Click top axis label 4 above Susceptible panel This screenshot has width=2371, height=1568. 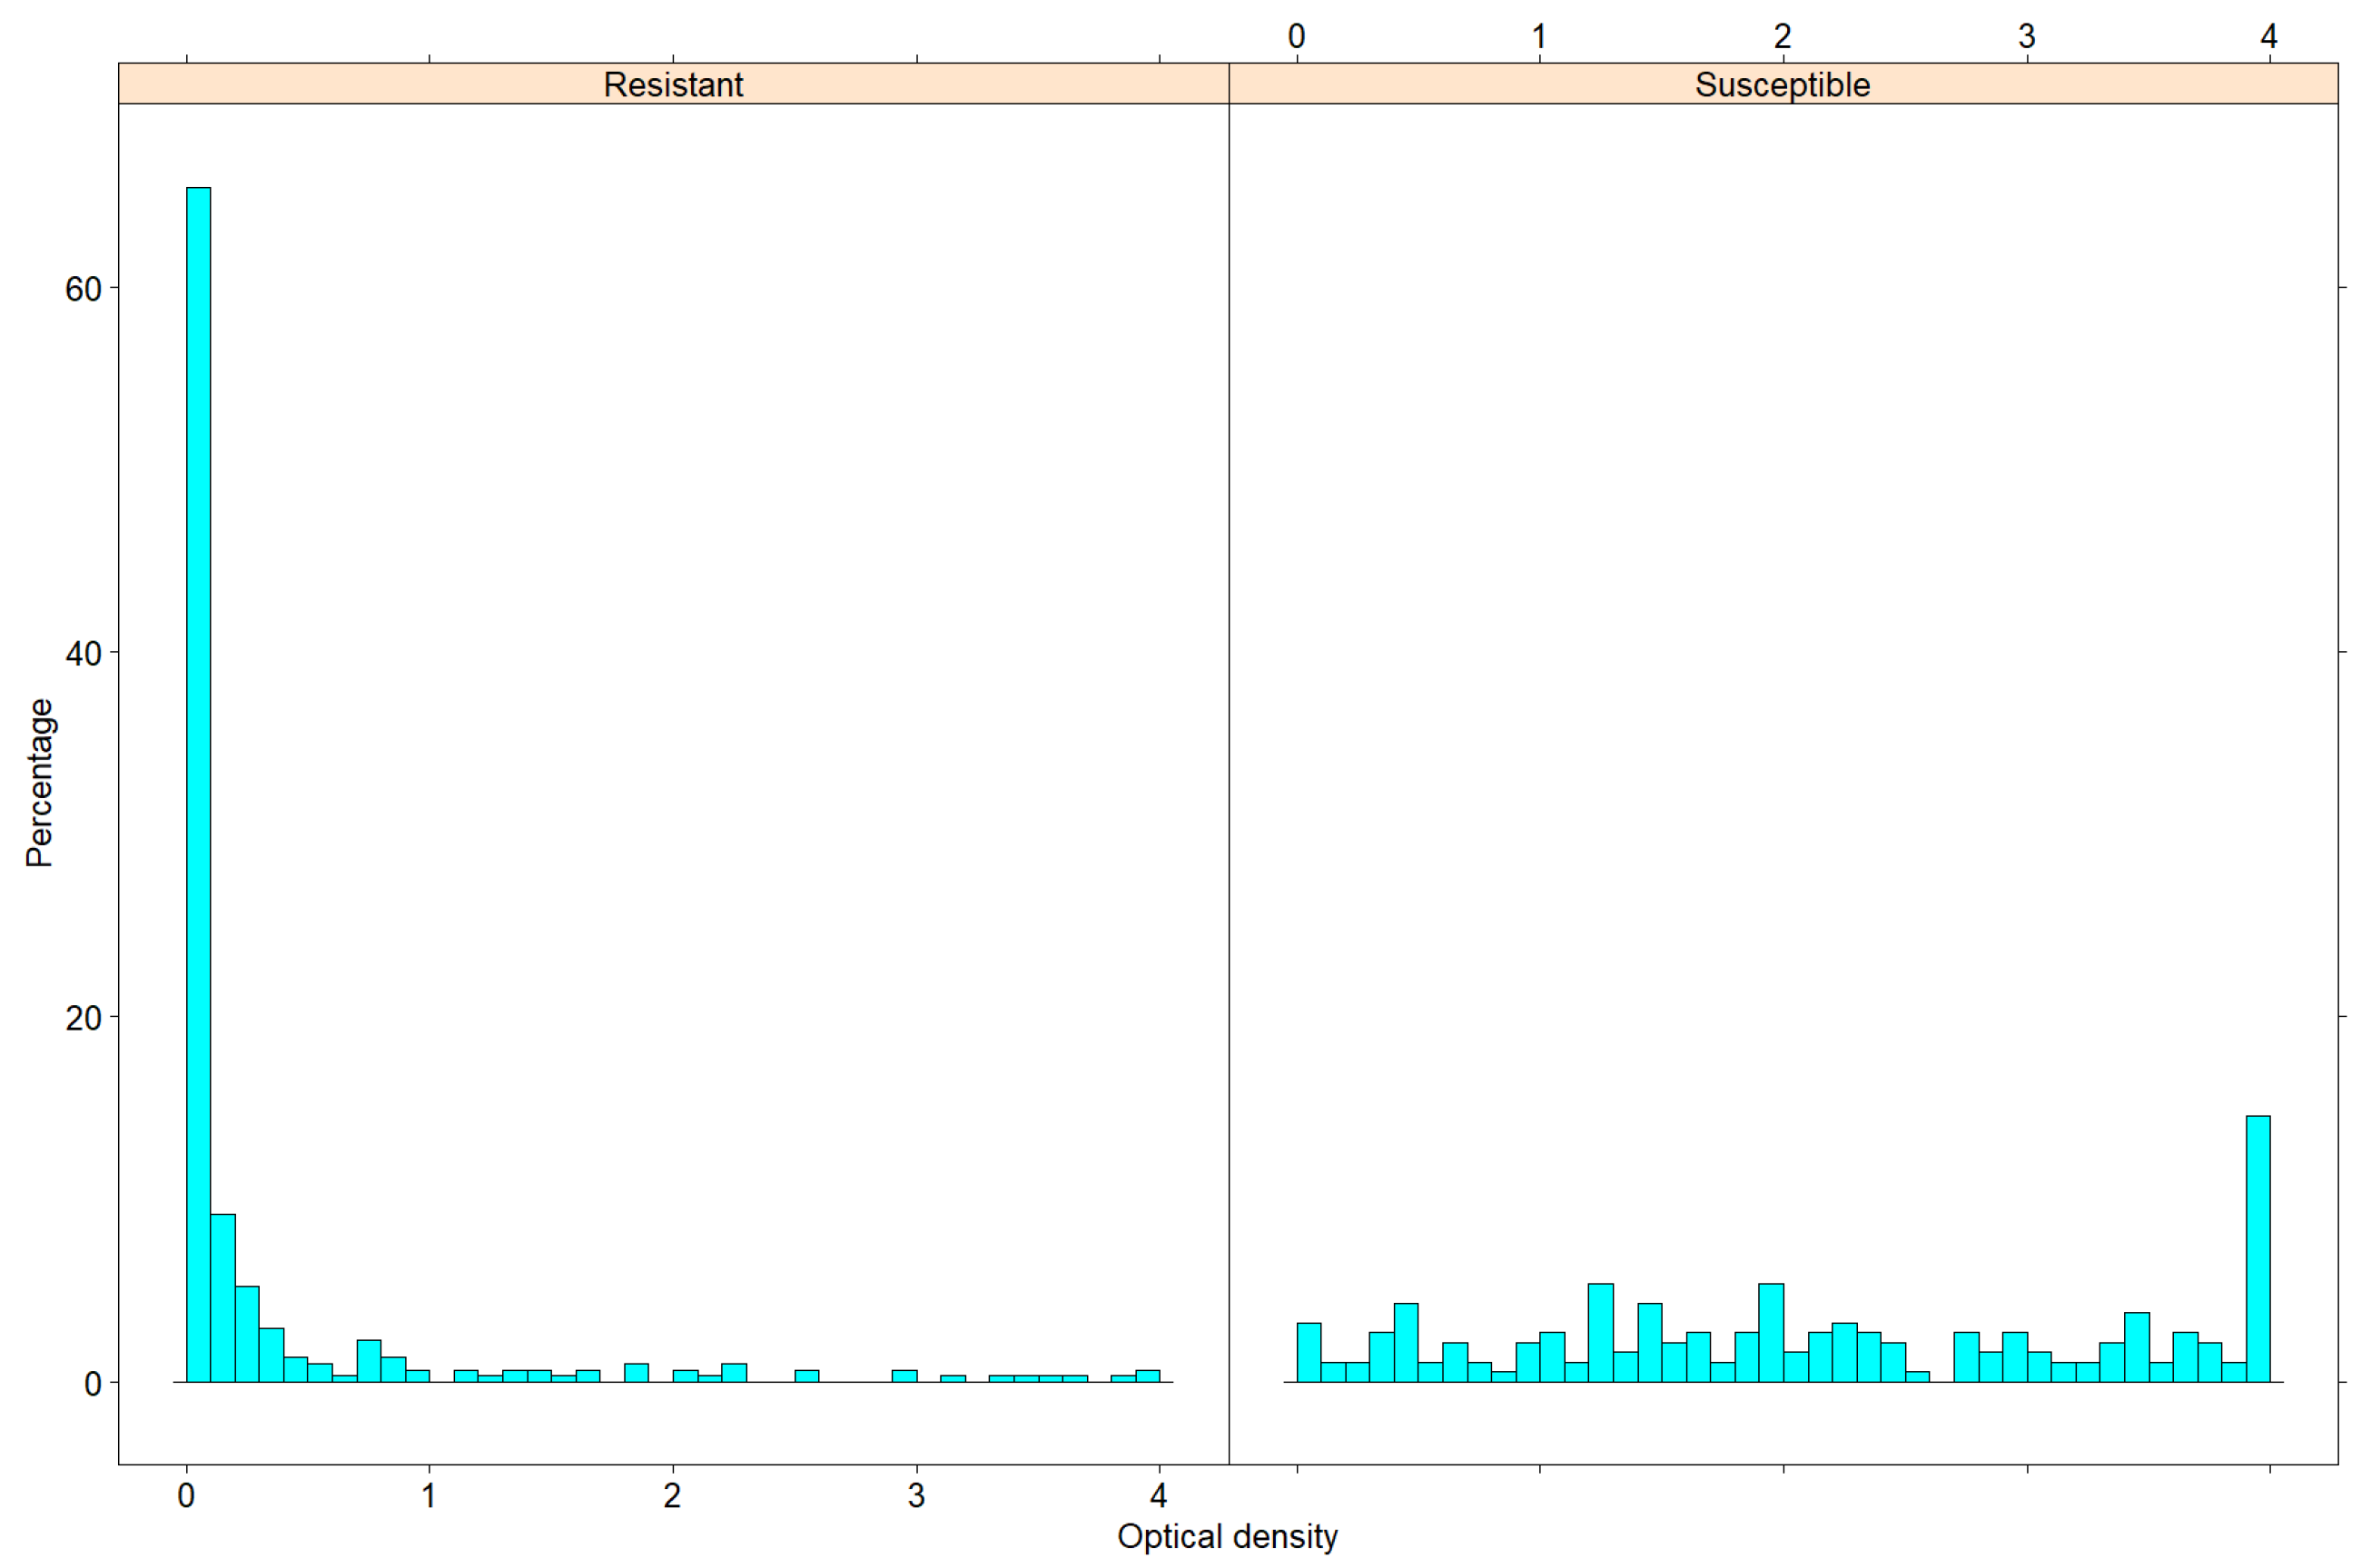(x=2269, y=37)
